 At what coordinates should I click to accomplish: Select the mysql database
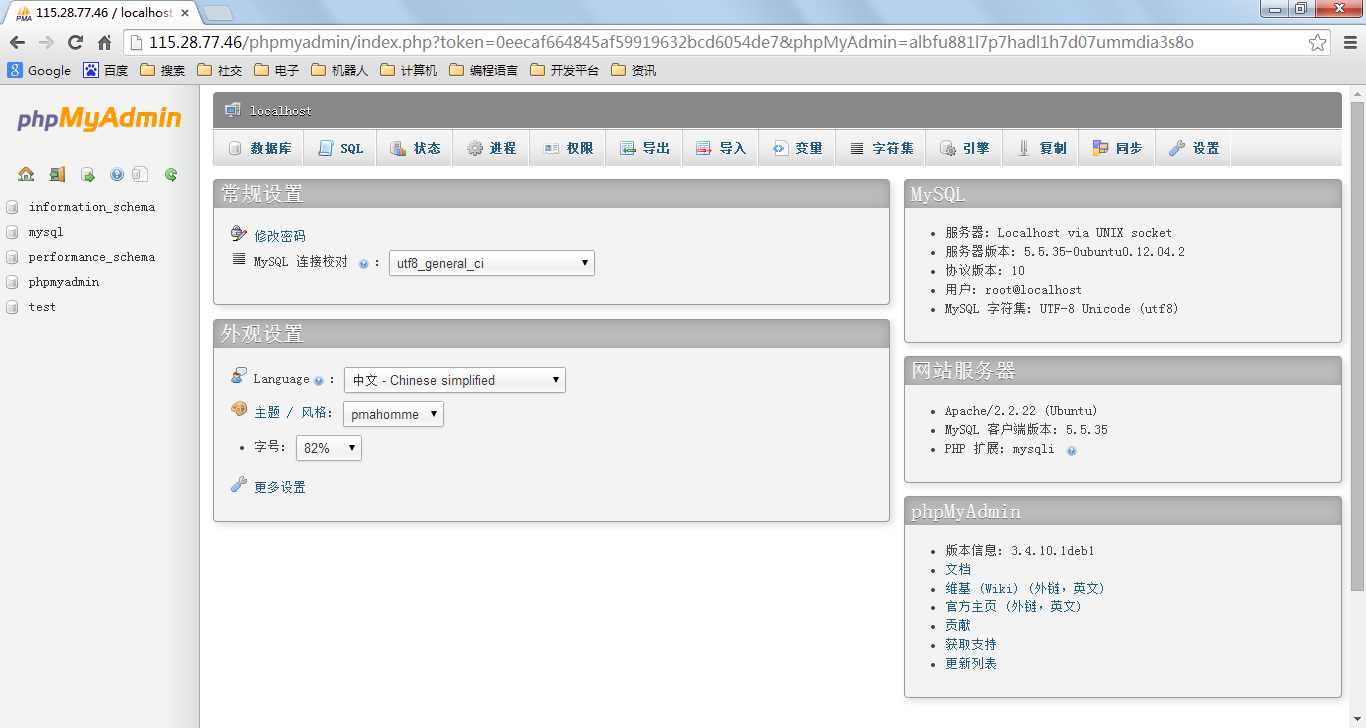46,232
